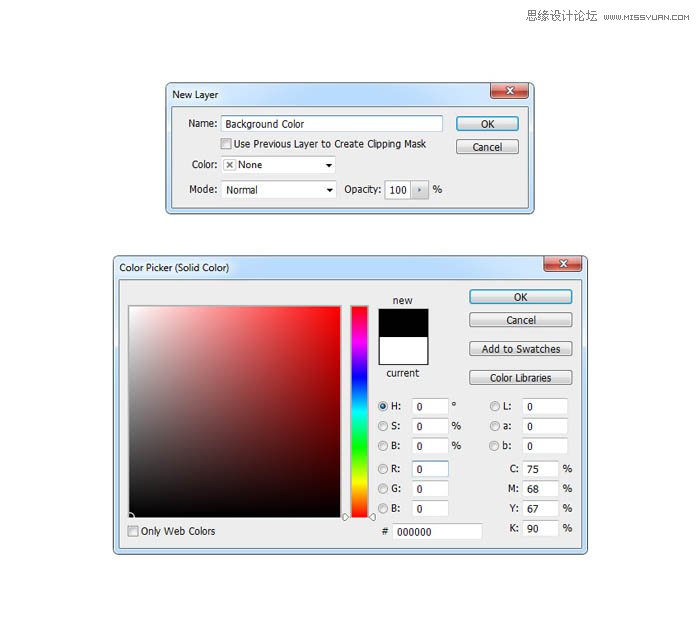Click the hex color code field
This screenshot has width=700, height=637.
pos(436,532)
